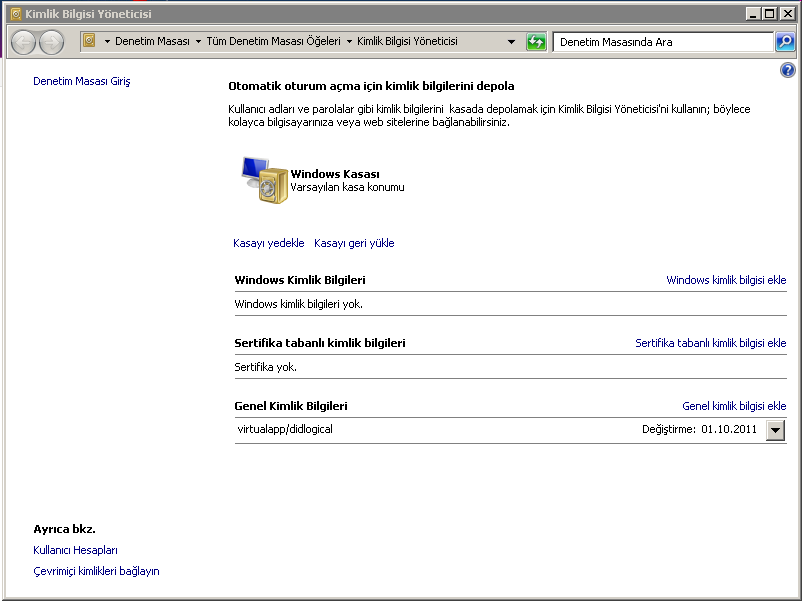Open Kullanıcı Hesapları link
Viewport: 802px width, 601px height.
[75, 550]
